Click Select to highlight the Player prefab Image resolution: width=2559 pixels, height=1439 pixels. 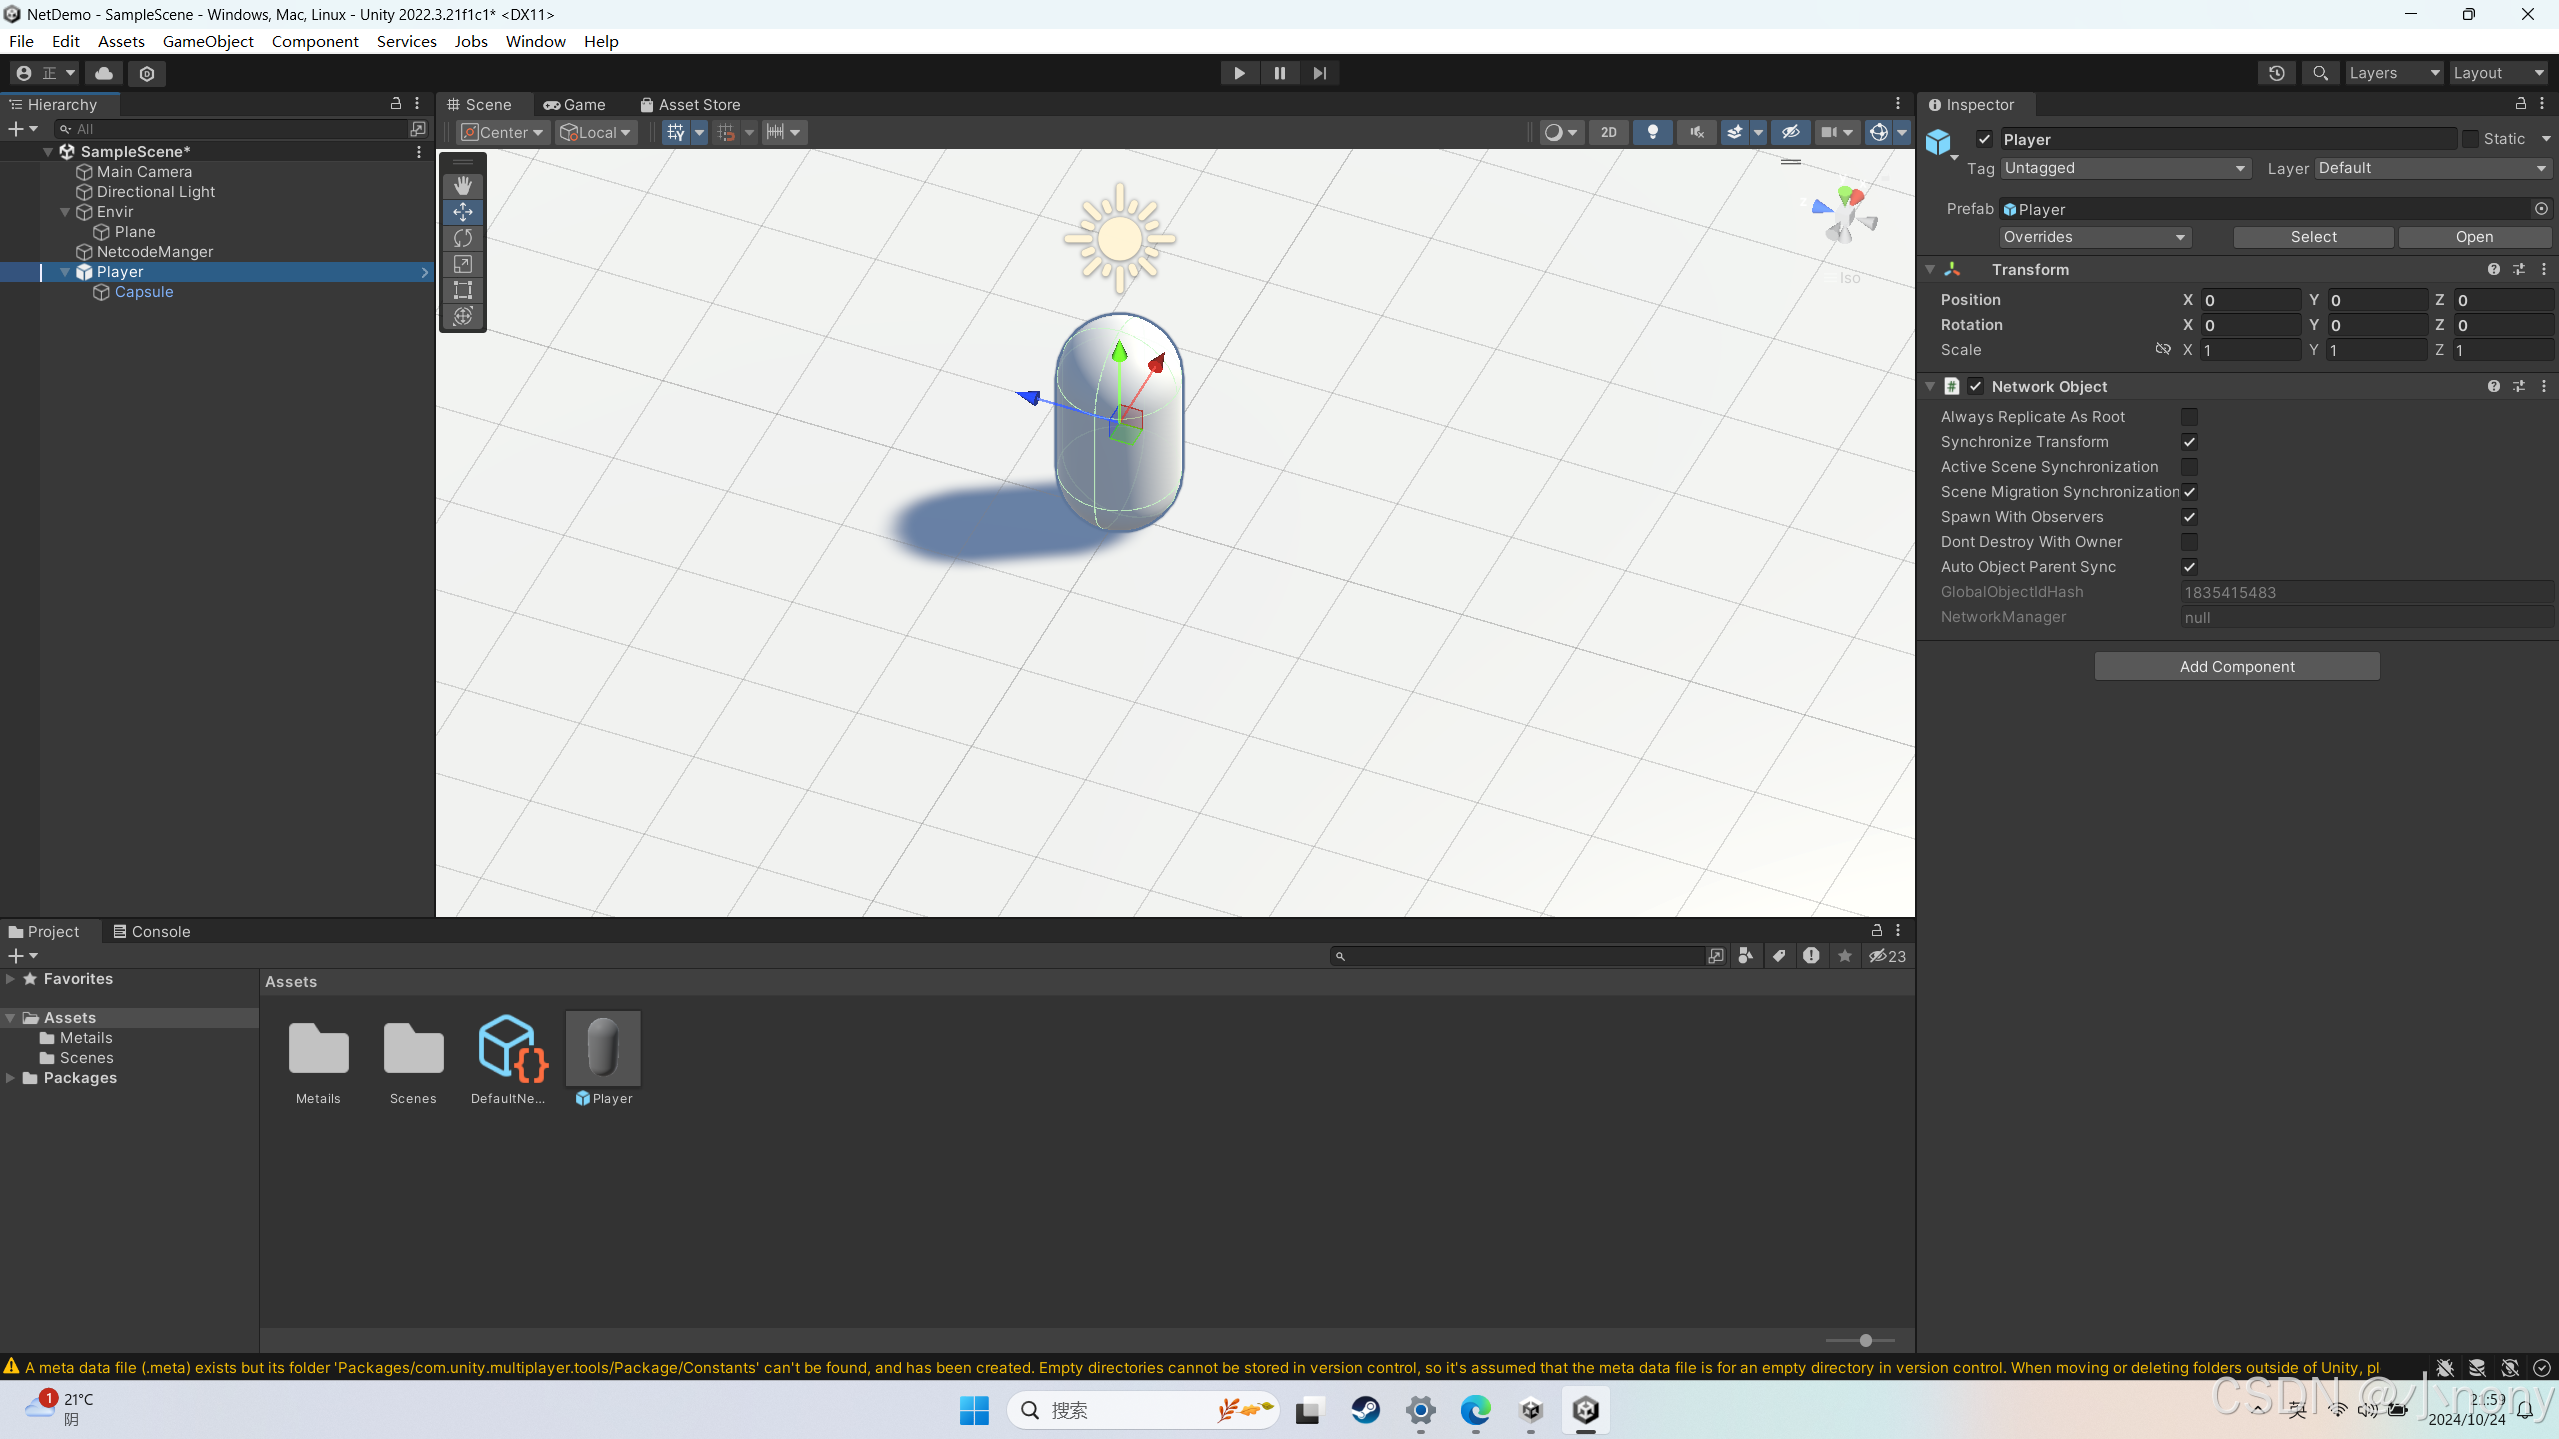pyautogui.click(x=2313, y=237)
